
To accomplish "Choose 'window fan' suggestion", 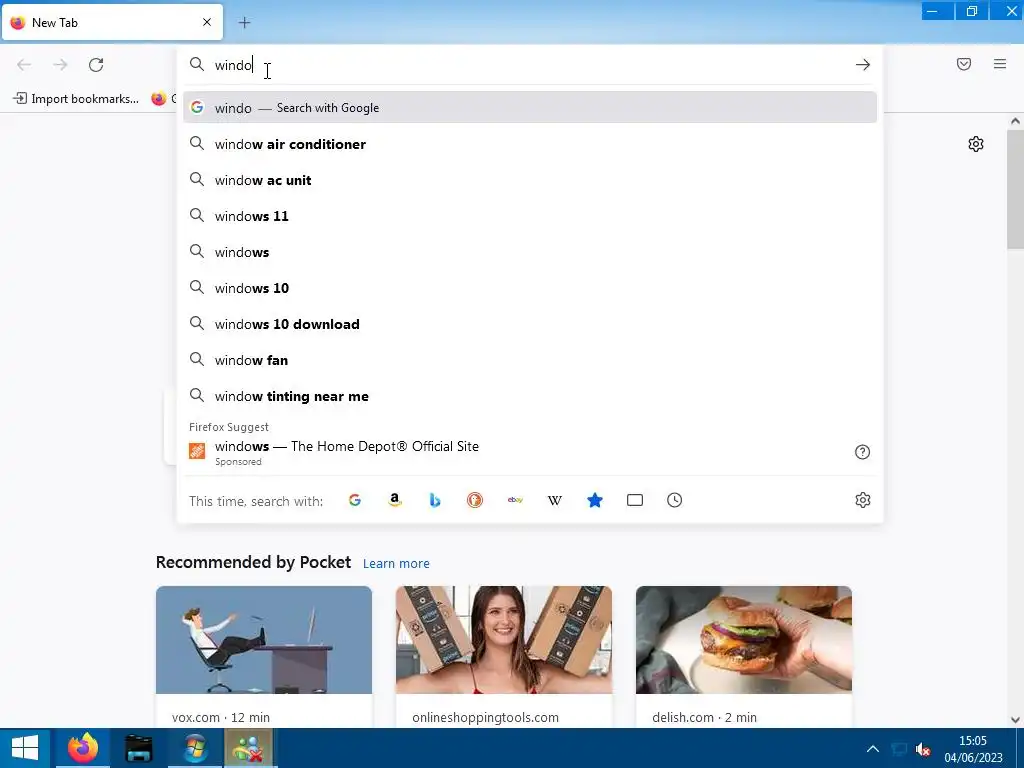I will pyautogui.click(x=530, y=360).
